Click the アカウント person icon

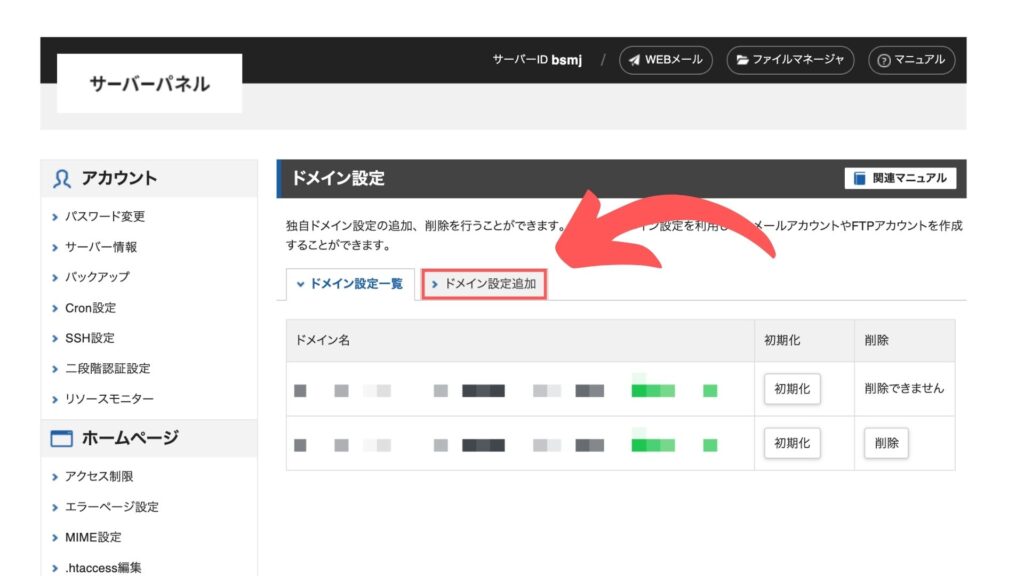coord(61,178)
